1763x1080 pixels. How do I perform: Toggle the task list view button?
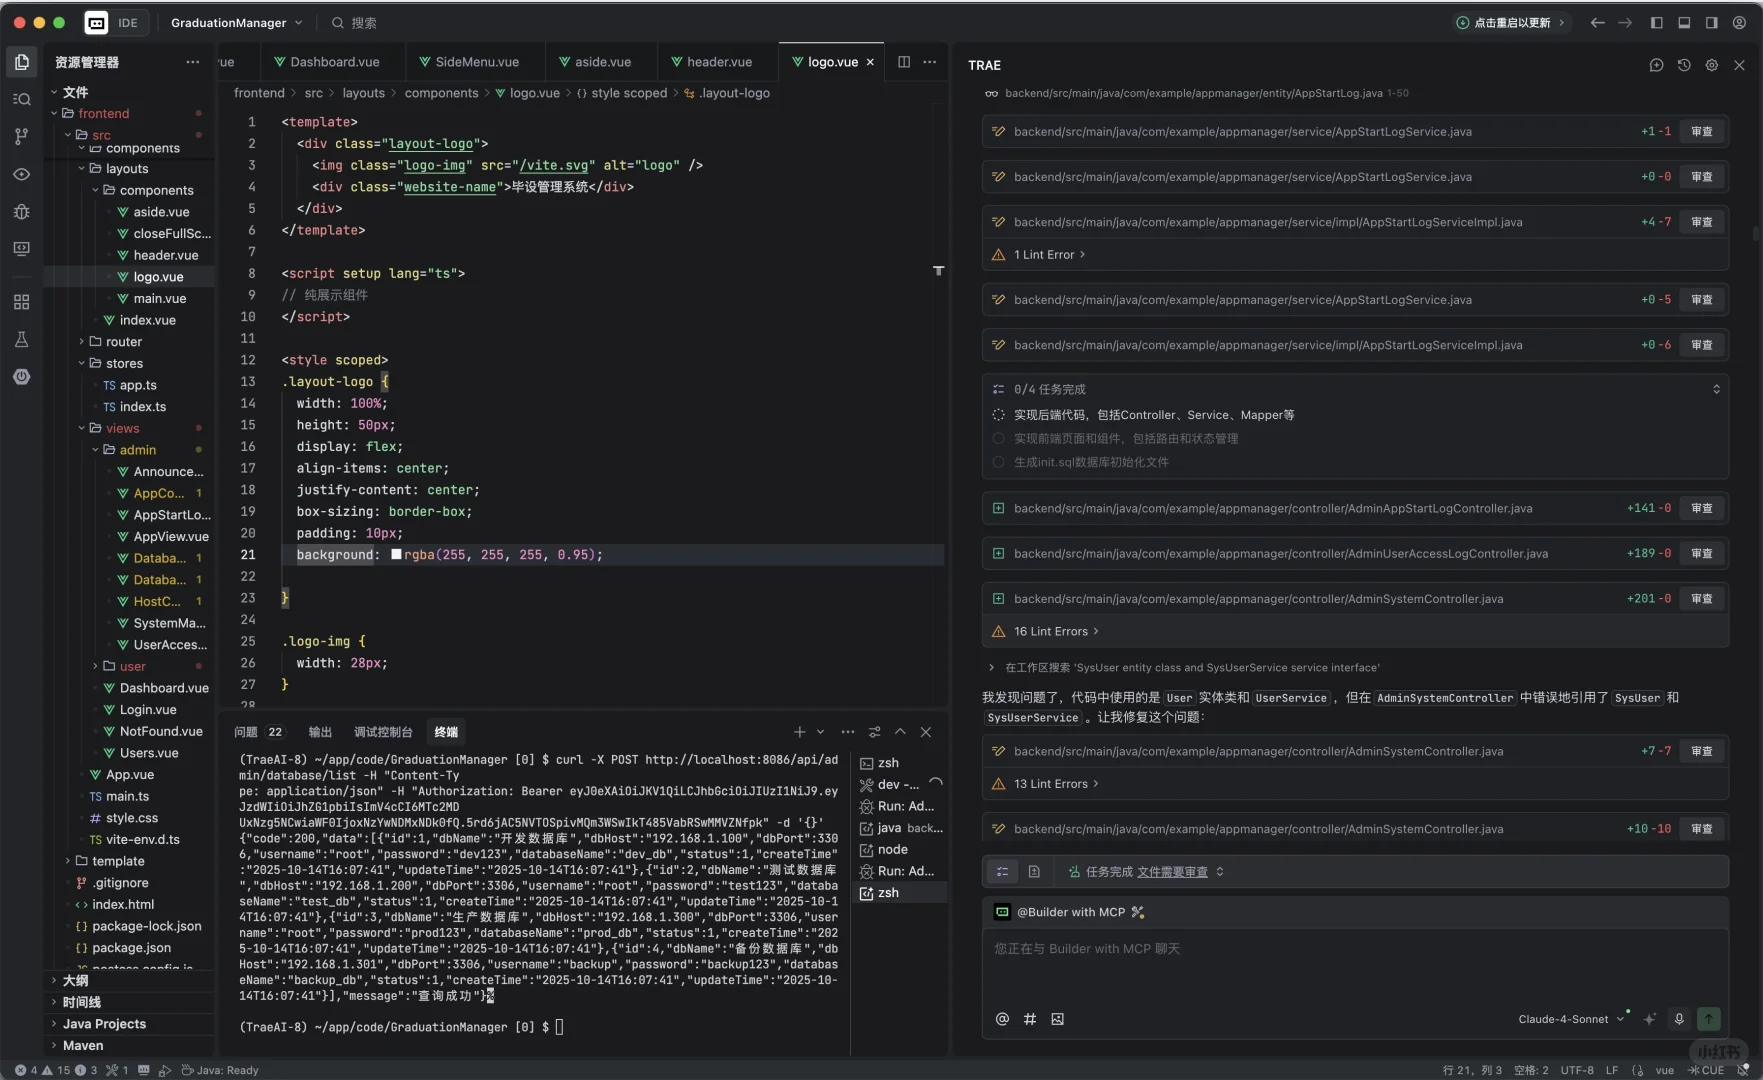tap(1002, 872)
